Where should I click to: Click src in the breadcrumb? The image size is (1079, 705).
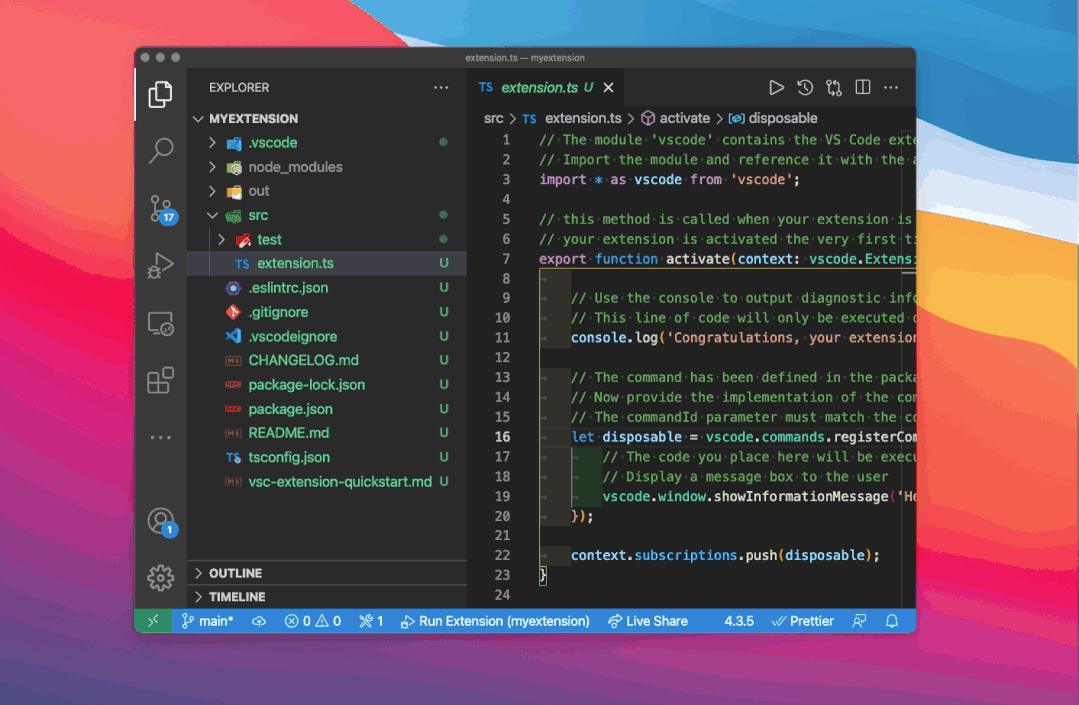(x=493, y=118)
